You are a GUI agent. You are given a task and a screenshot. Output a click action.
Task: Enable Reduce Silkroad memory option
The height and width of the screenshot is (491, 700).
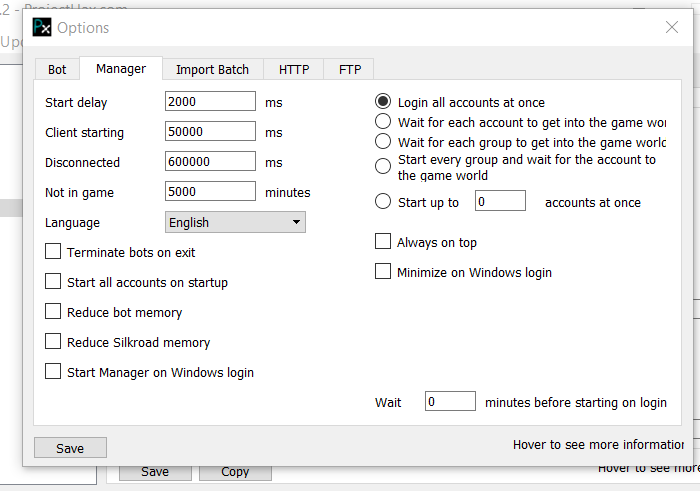(x=53, y=342)
